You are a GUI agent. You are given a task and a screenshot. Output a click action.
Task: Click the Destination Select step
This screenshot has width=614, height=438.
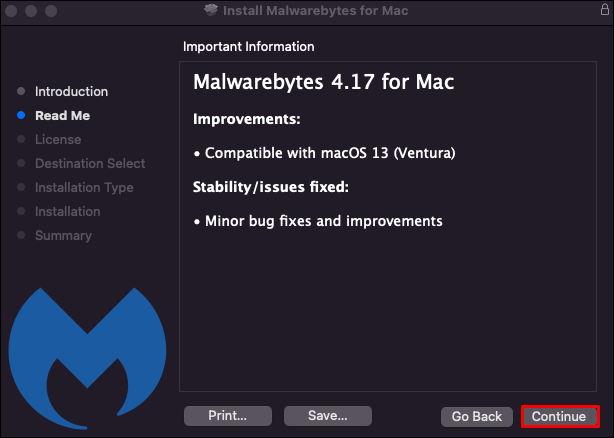pos(90,164)
